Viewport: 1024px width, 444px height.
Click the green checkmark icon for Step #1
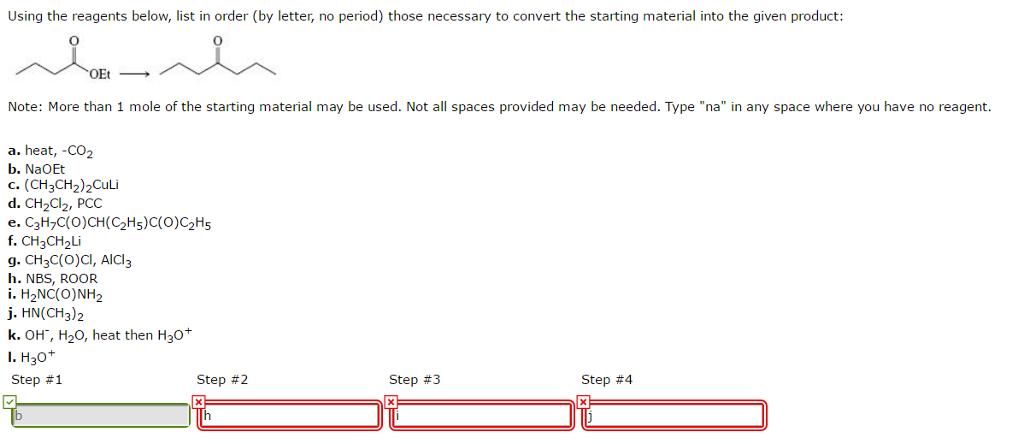8,402
